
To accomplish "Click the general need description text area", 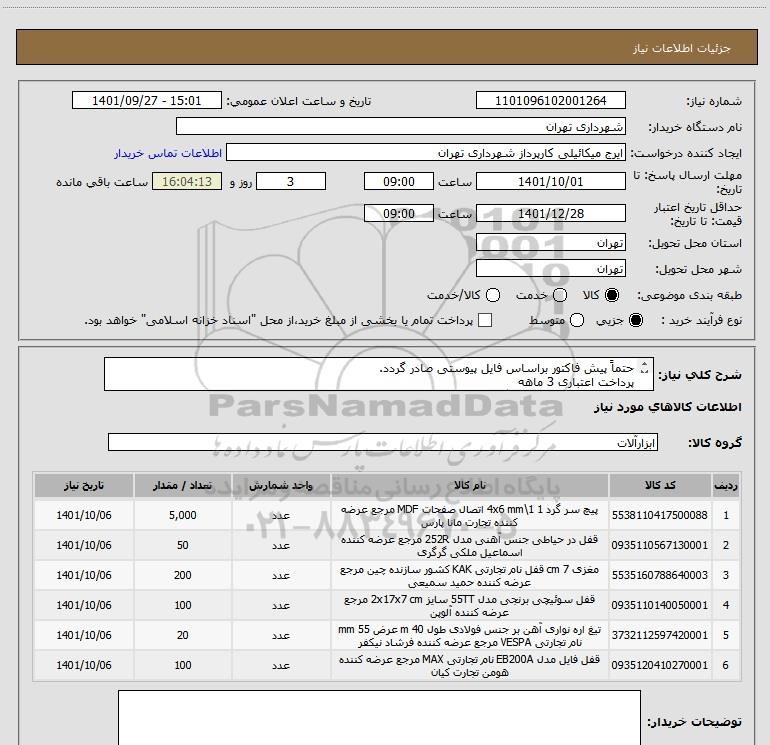I will (379, 374).
